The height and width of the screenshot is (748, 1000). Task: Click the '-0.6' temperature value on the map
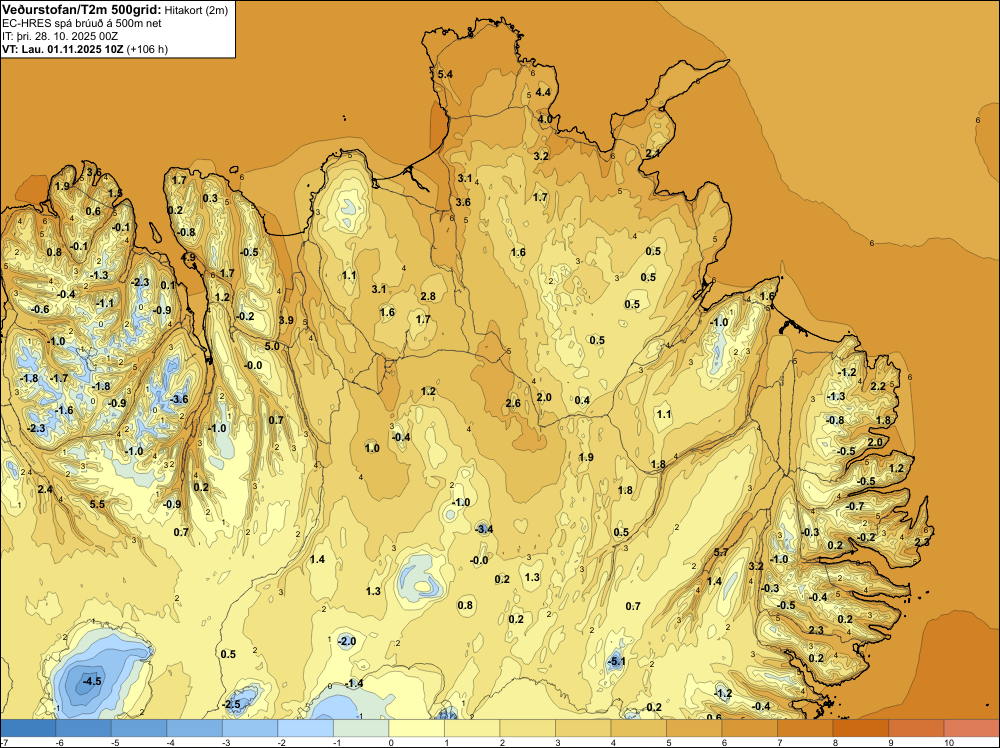[40, 309]
